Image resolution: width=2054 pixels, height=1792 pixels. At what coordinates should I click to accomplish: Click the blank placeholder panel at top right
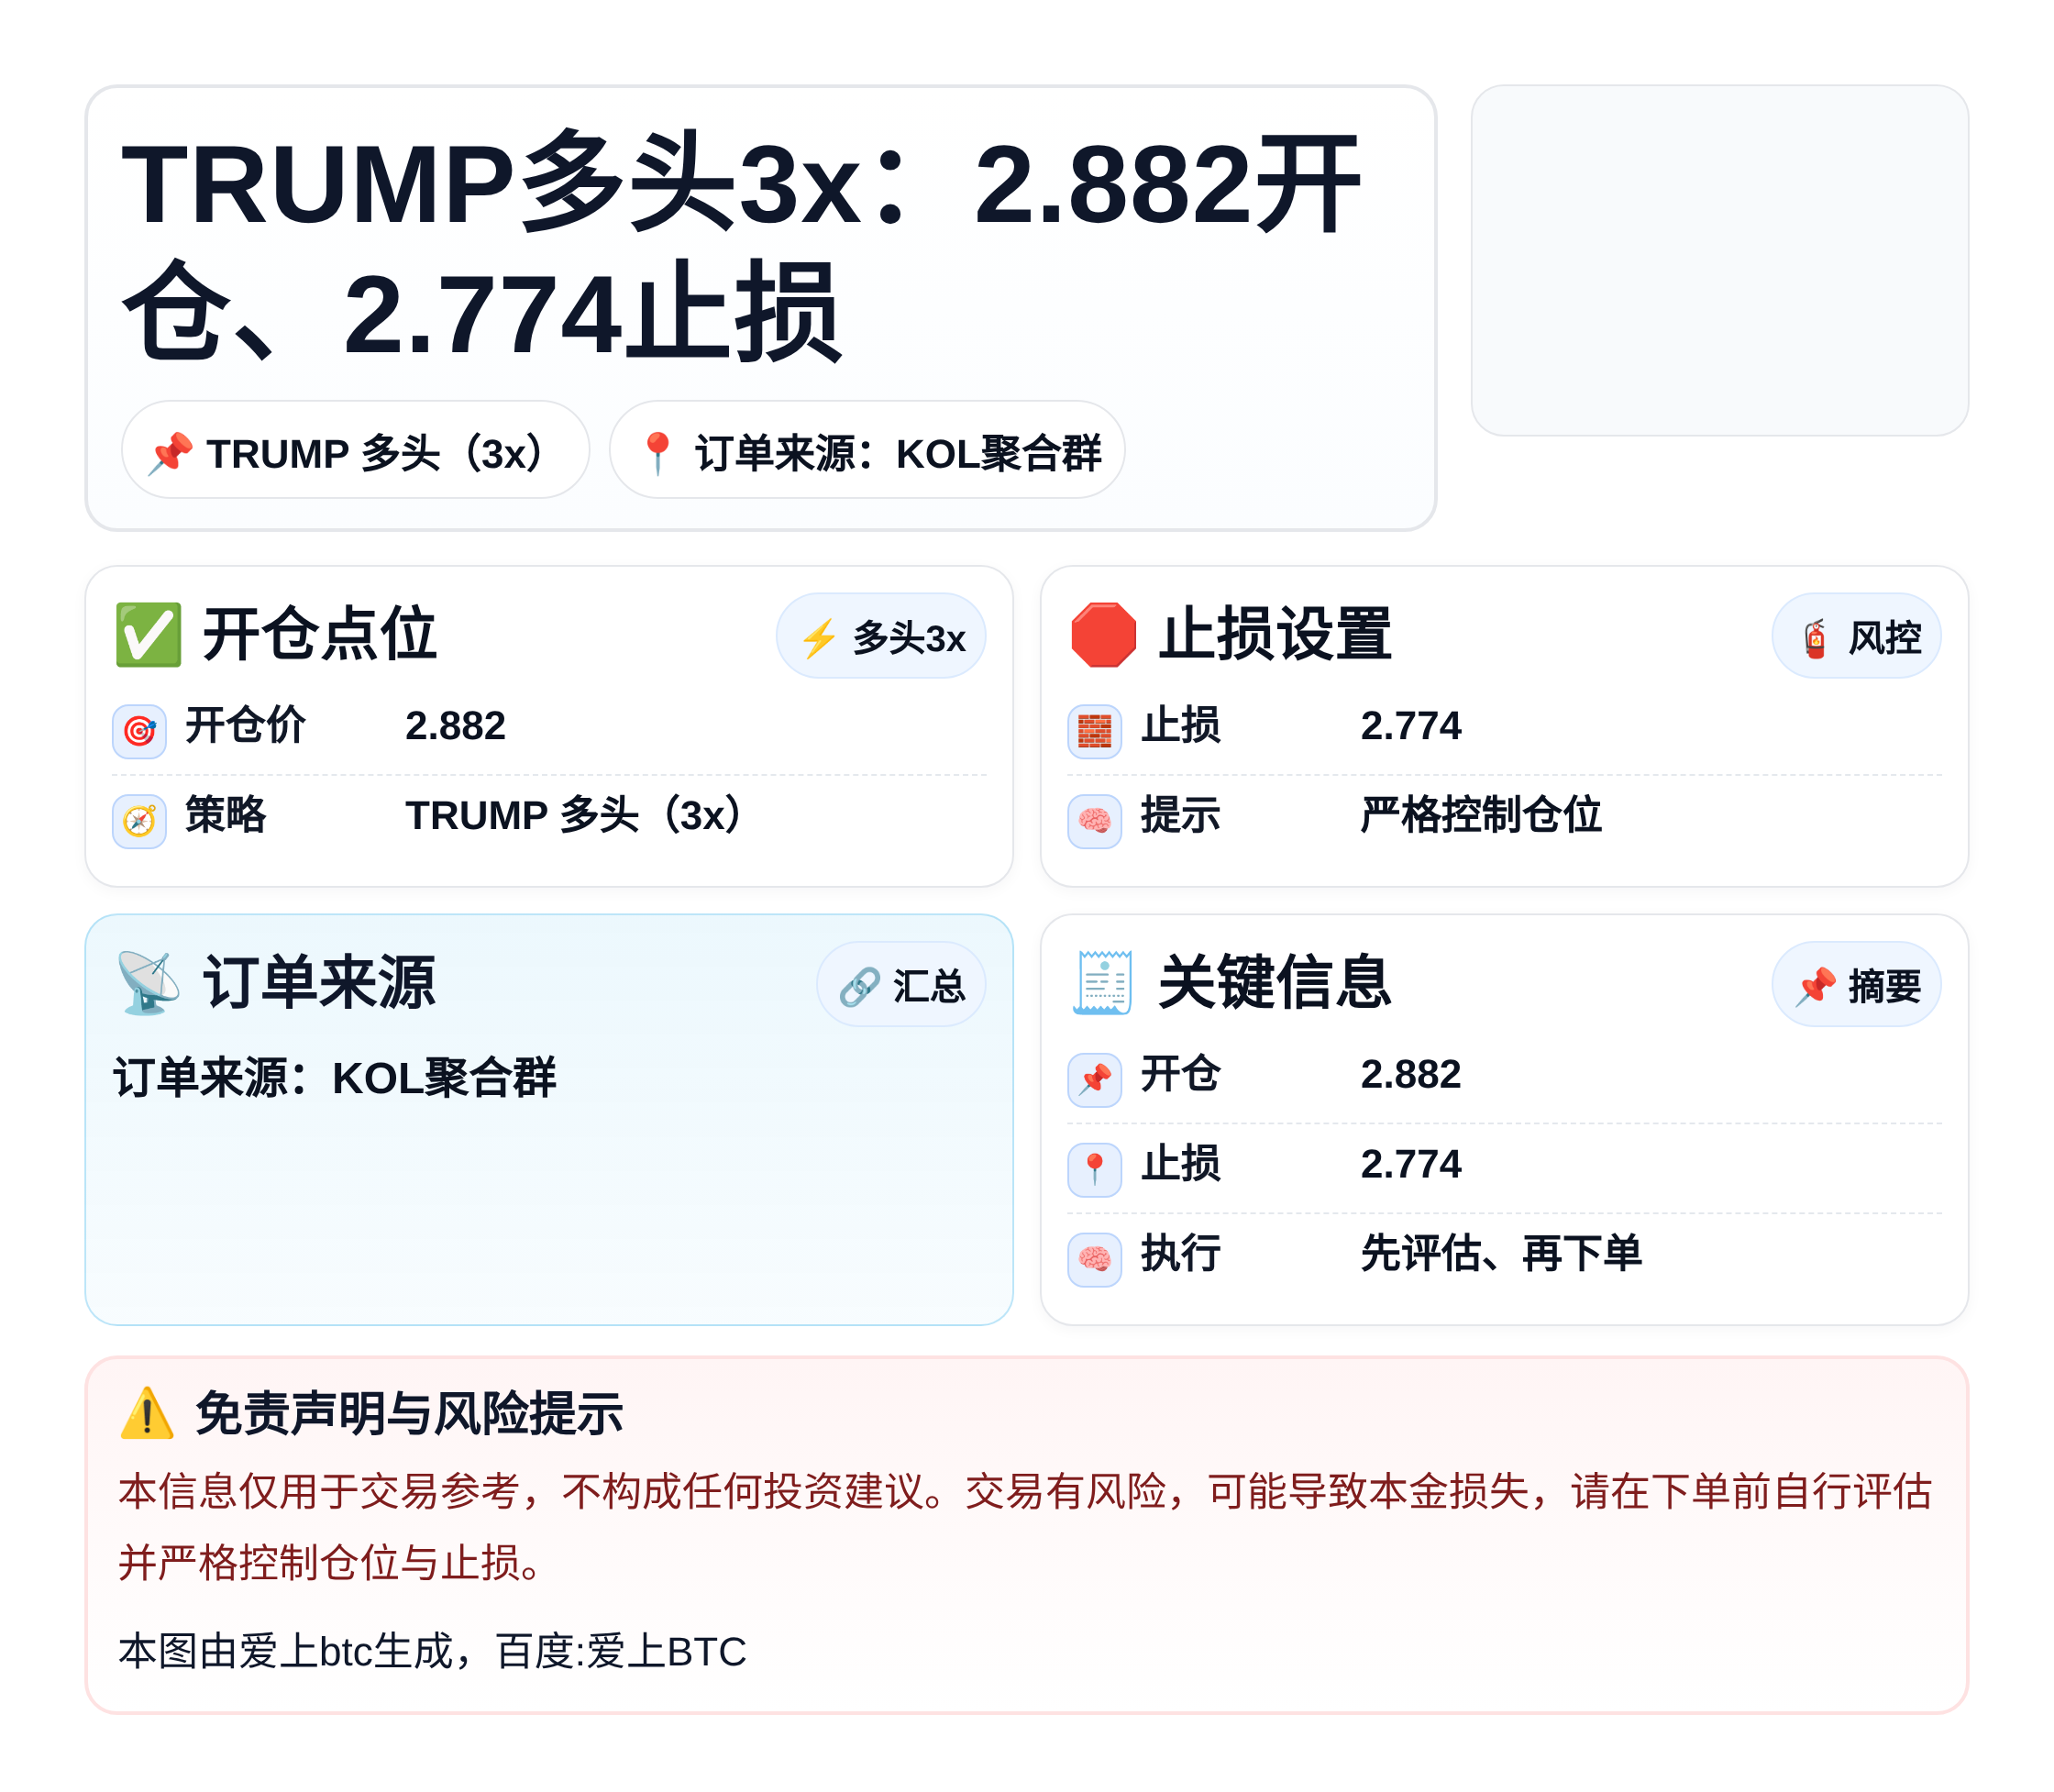pyautogui.click(x=1720, y=260)
